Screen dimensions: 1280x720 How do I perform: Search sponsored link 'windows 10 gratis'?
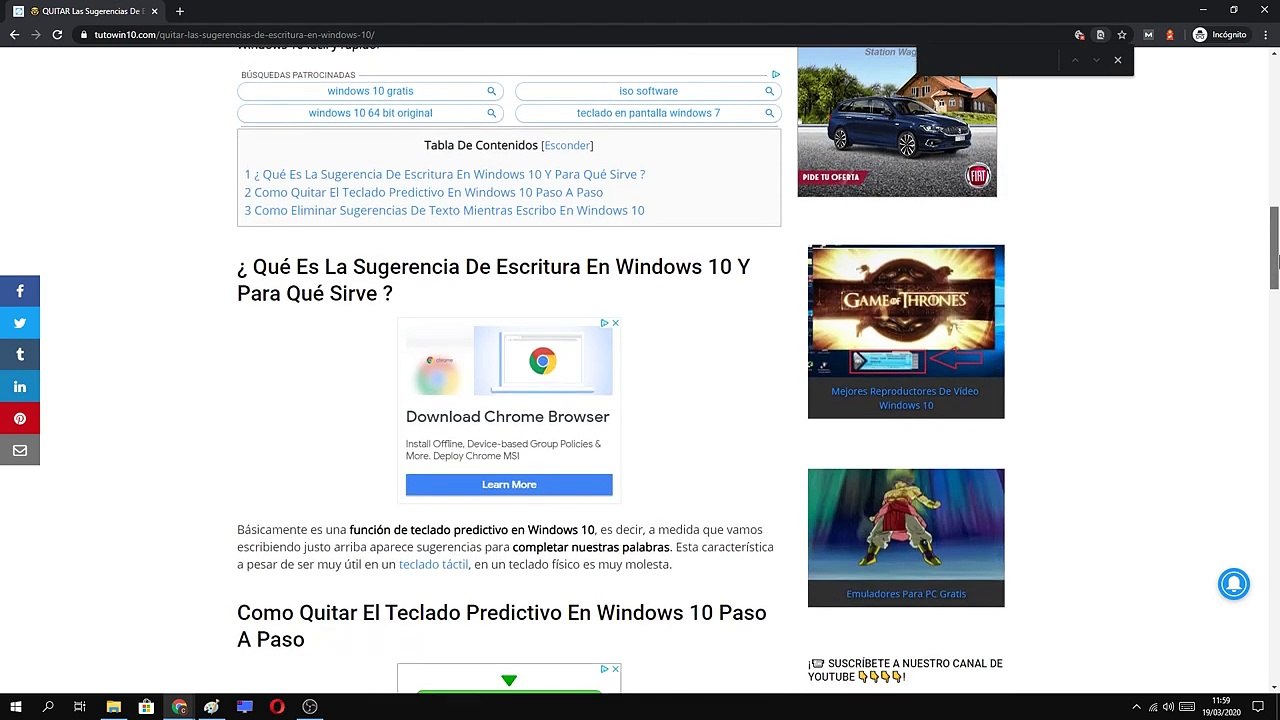pyautogui.click(x=370, y=91)
